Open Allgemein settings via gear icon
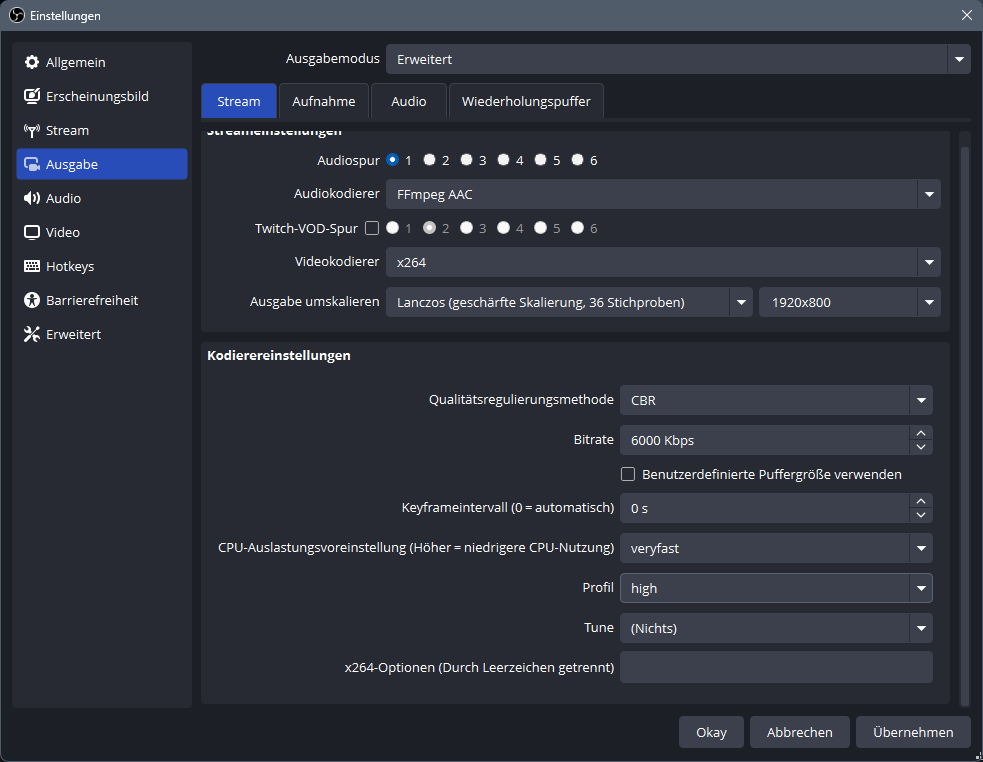 click(31, 62)
